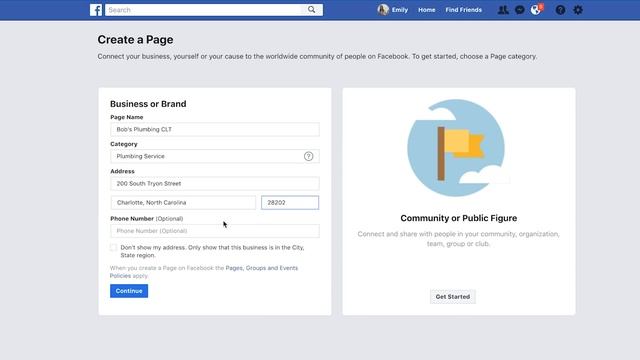Go to Home in top bar
This screenshot has width=640, height=360.
(427, 10)
